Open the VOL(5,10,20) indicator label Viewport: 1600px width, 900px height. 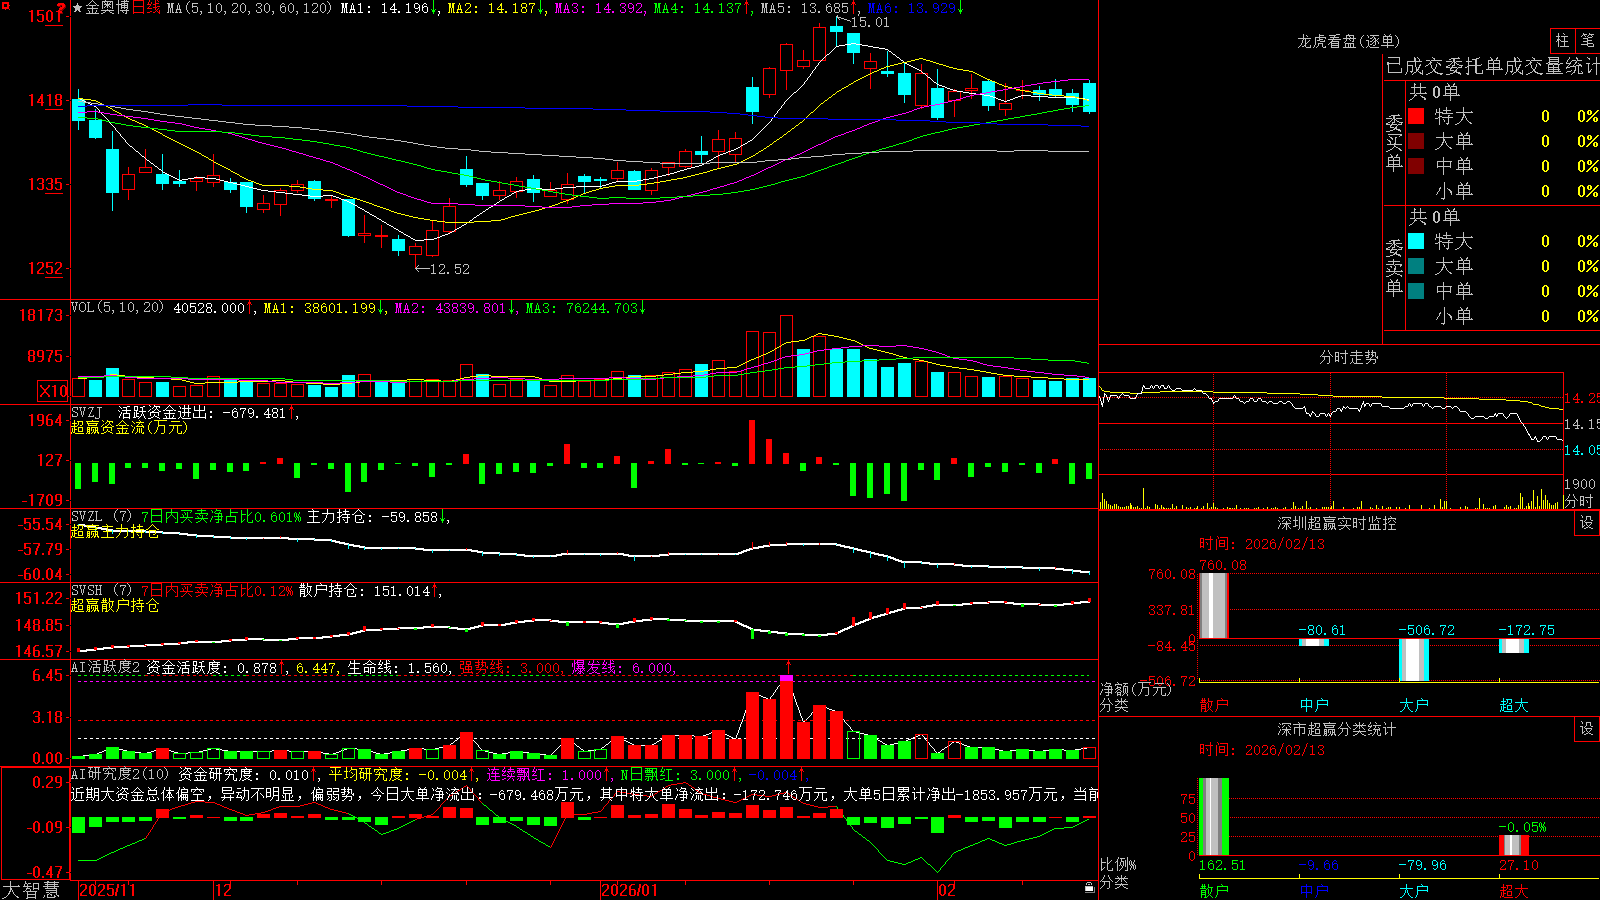tap(117, 308)
